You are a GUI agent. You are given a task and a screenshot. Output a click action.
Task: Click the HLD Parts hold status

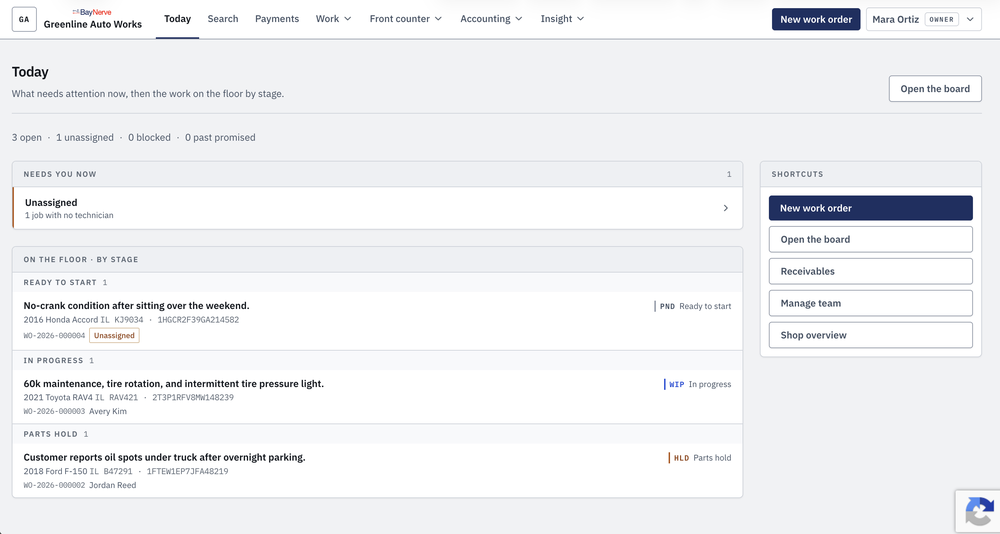point(700,457)
